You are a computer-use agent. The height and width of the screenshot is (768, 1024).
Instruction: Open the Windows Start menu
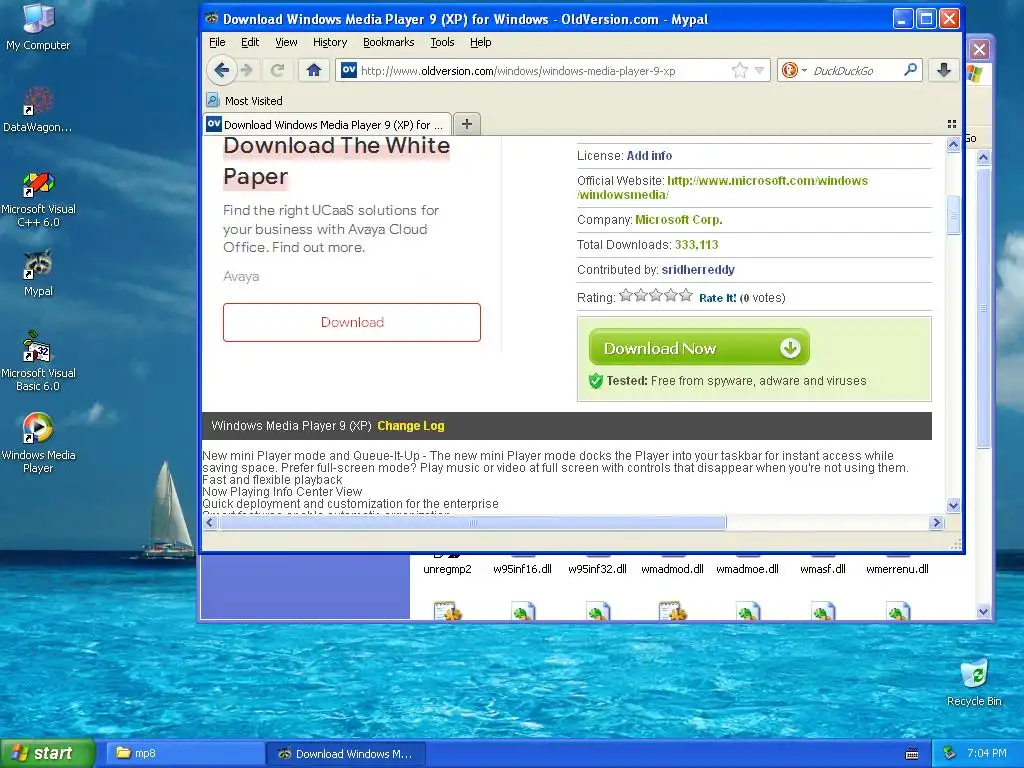click(x=48, y=753)
